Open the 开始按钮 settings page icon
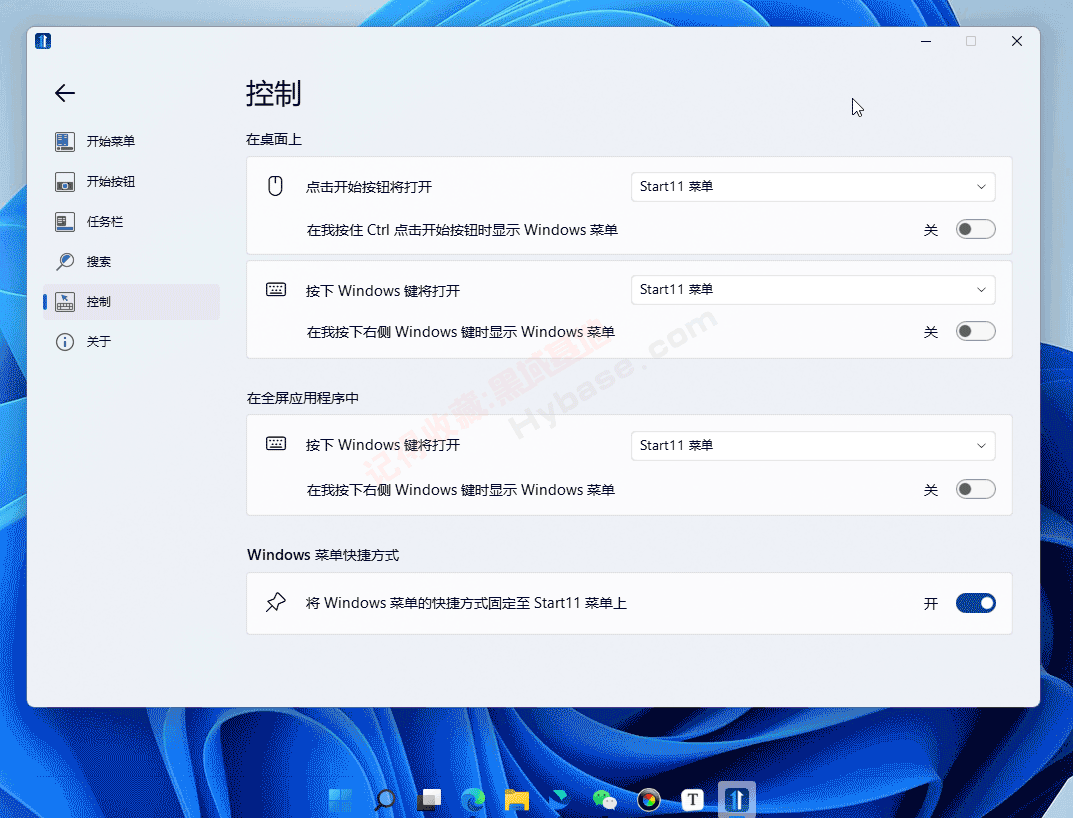 [64, 181]
